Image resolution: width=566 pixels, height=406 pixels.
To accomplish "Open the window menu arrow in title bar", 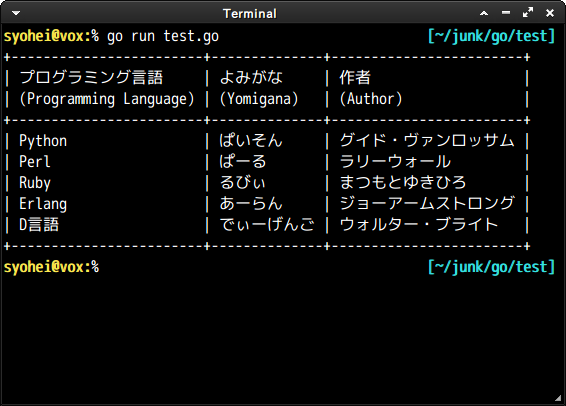I will [x=16, y=13].
